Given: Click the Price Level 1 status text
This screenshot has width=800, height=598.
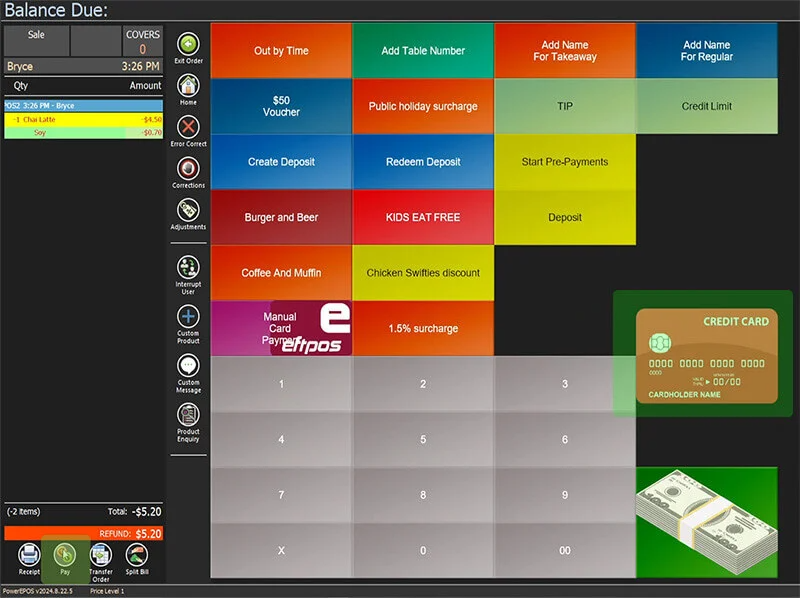Looking at the screenshot, I should (107, 591).
